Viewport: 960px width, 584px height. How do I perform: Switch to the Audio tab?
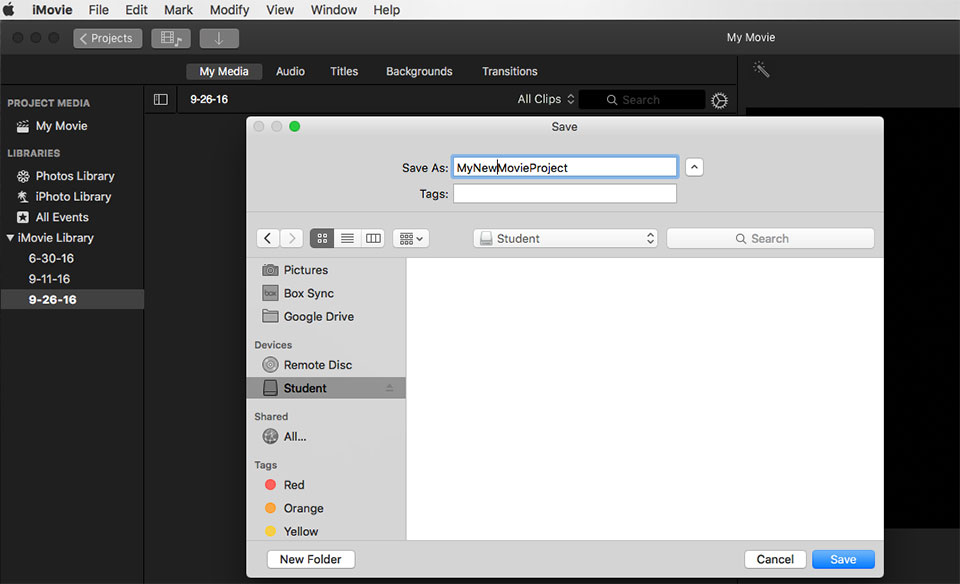pyautogui.click(x=290, y=72)
